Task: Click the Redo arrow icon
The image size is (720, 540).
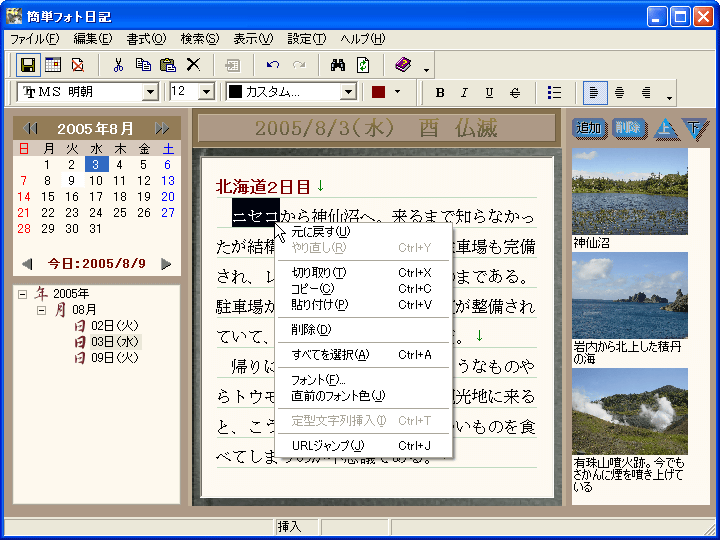Action: (298, 65)
